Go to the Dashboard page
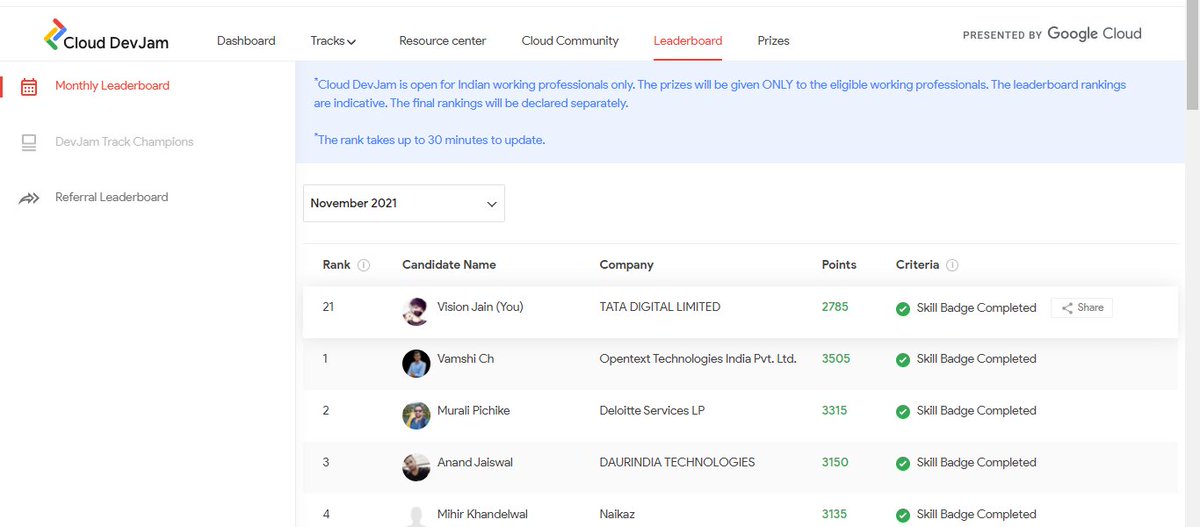Viewport: 1200px width, 527px height. coord(246,41)
